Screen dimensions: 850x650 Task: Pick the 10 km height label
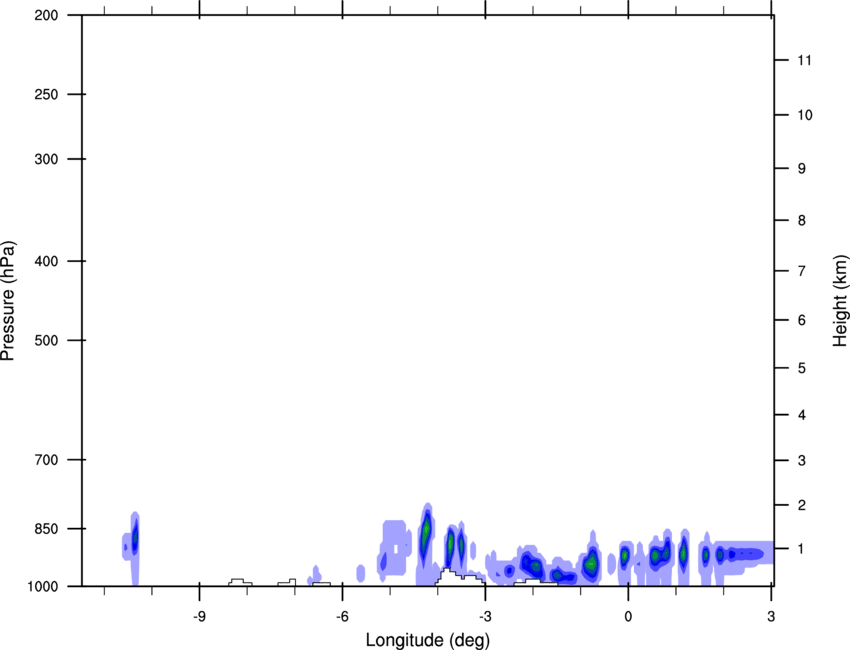(x=805, y=115)
